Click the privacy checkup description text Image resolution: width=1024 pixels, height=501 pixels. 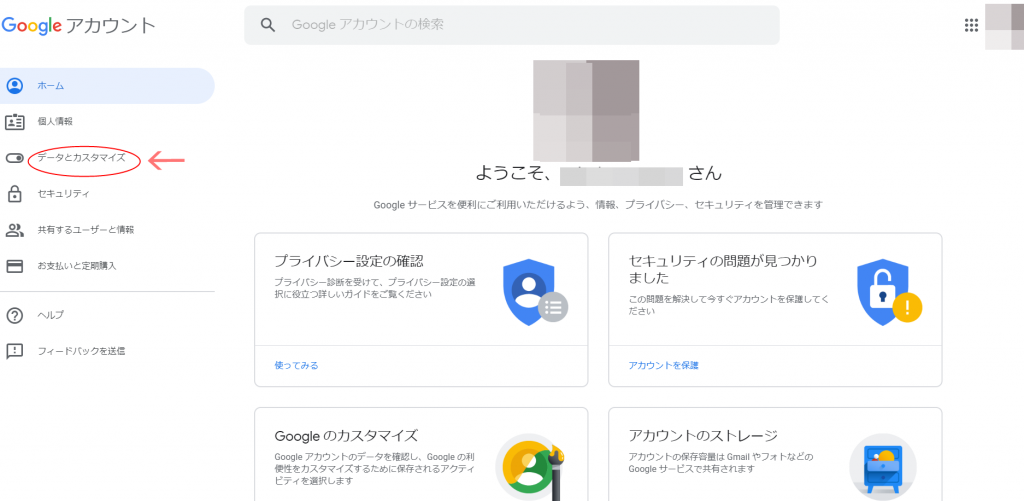click(374, 289)
